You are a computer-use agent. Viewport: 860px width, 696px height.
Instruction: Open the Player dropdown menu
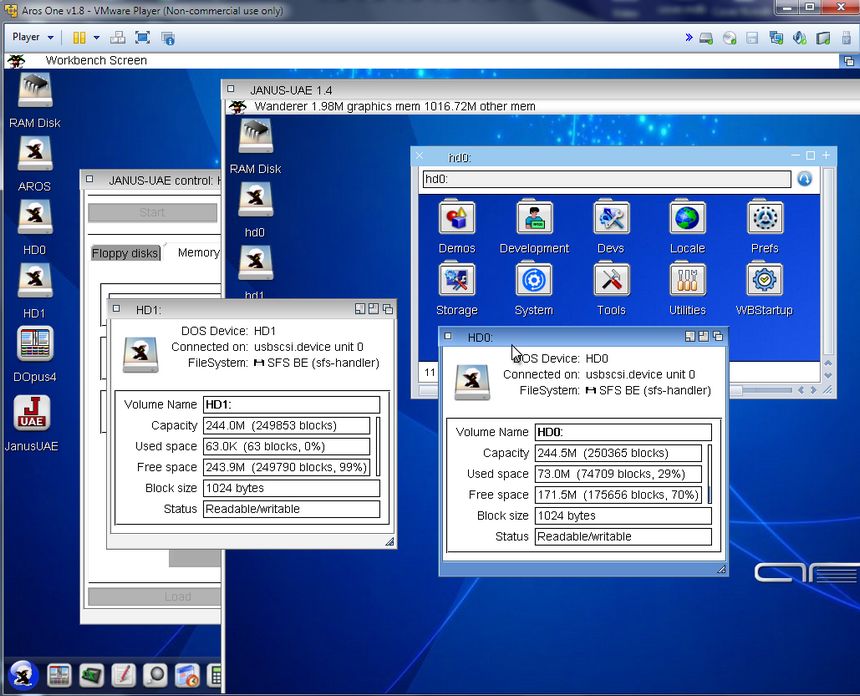pyautogui.click(x=33, y=37)
